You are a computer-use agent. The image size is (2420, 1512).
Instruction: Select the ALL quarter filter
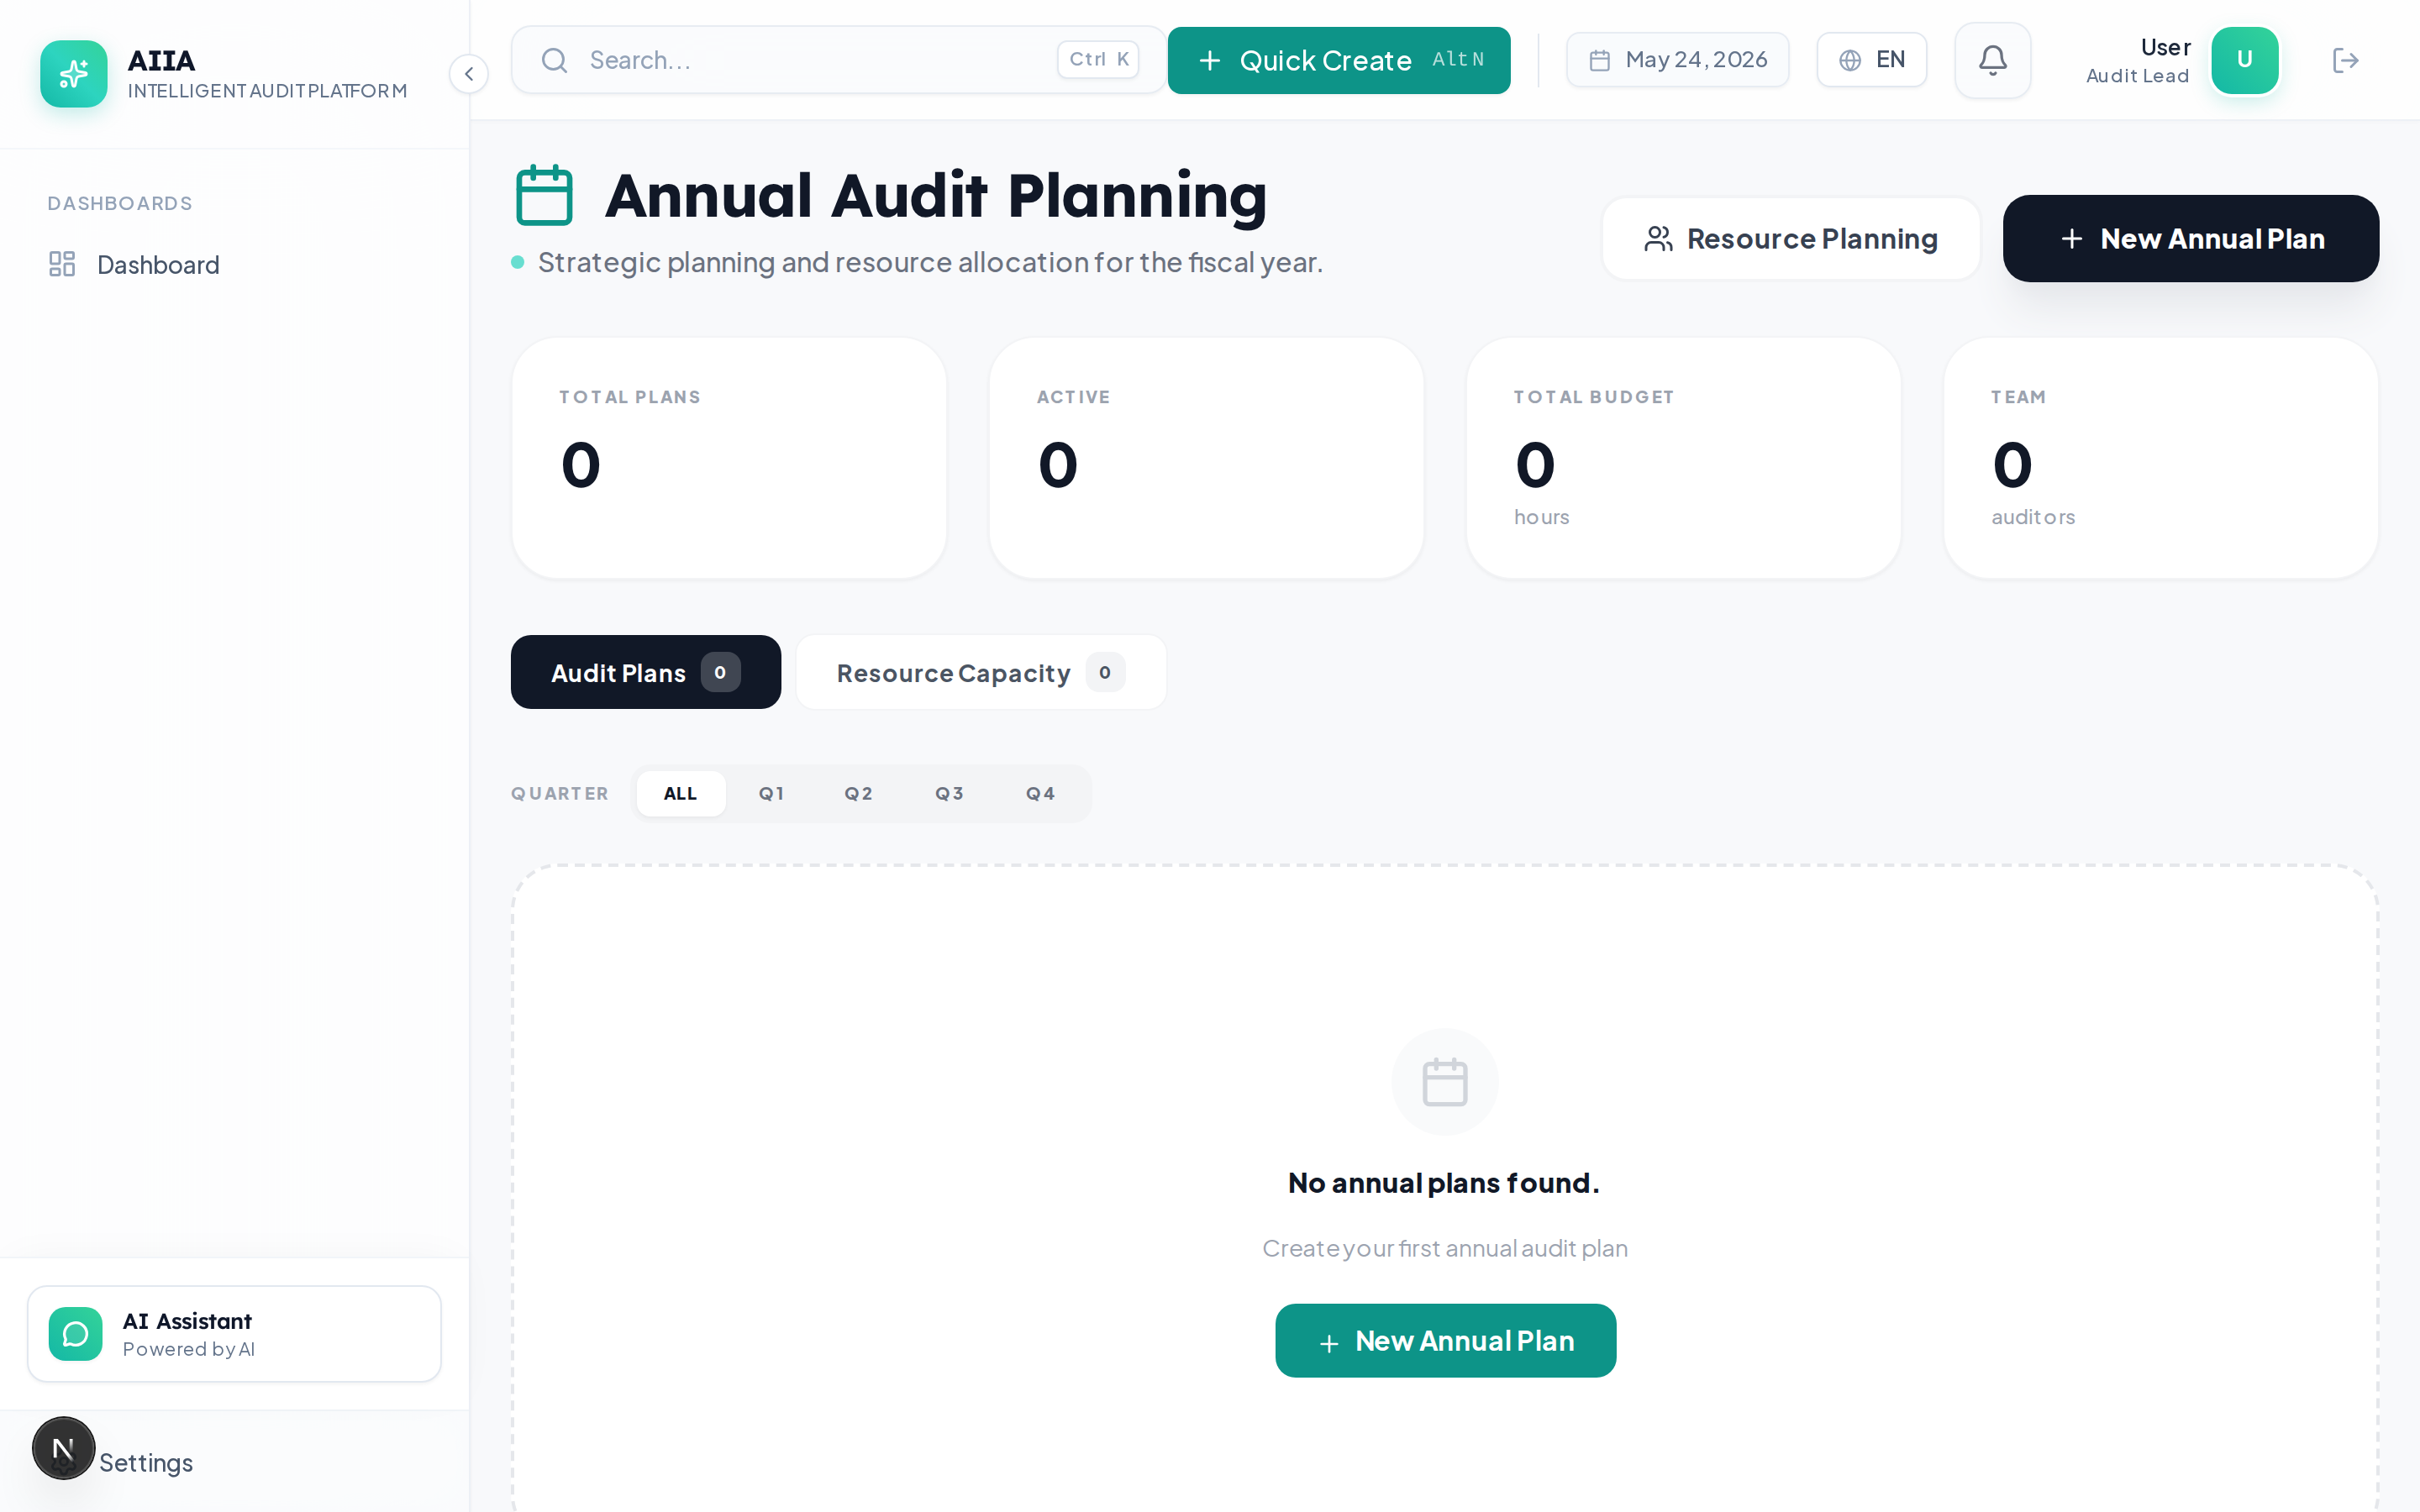(x=680, y=793)
